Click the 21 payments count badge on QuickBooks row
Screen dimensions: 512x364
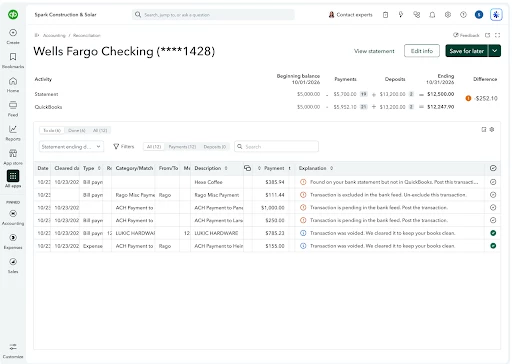point(364,107)
